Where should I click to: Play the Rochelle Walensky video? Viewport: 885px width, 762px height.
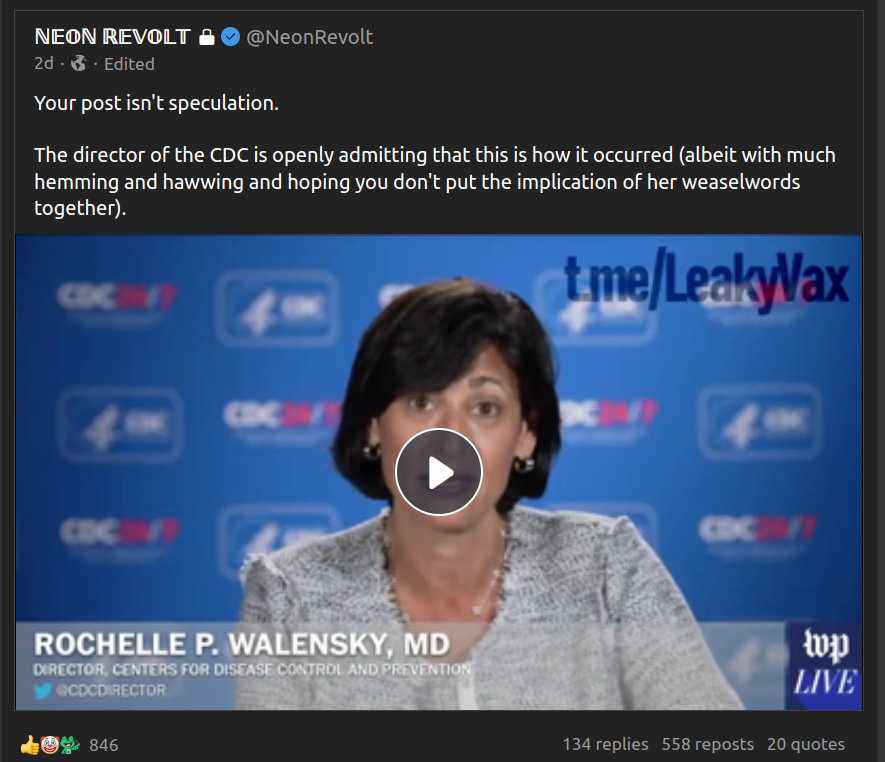(439, 472)
